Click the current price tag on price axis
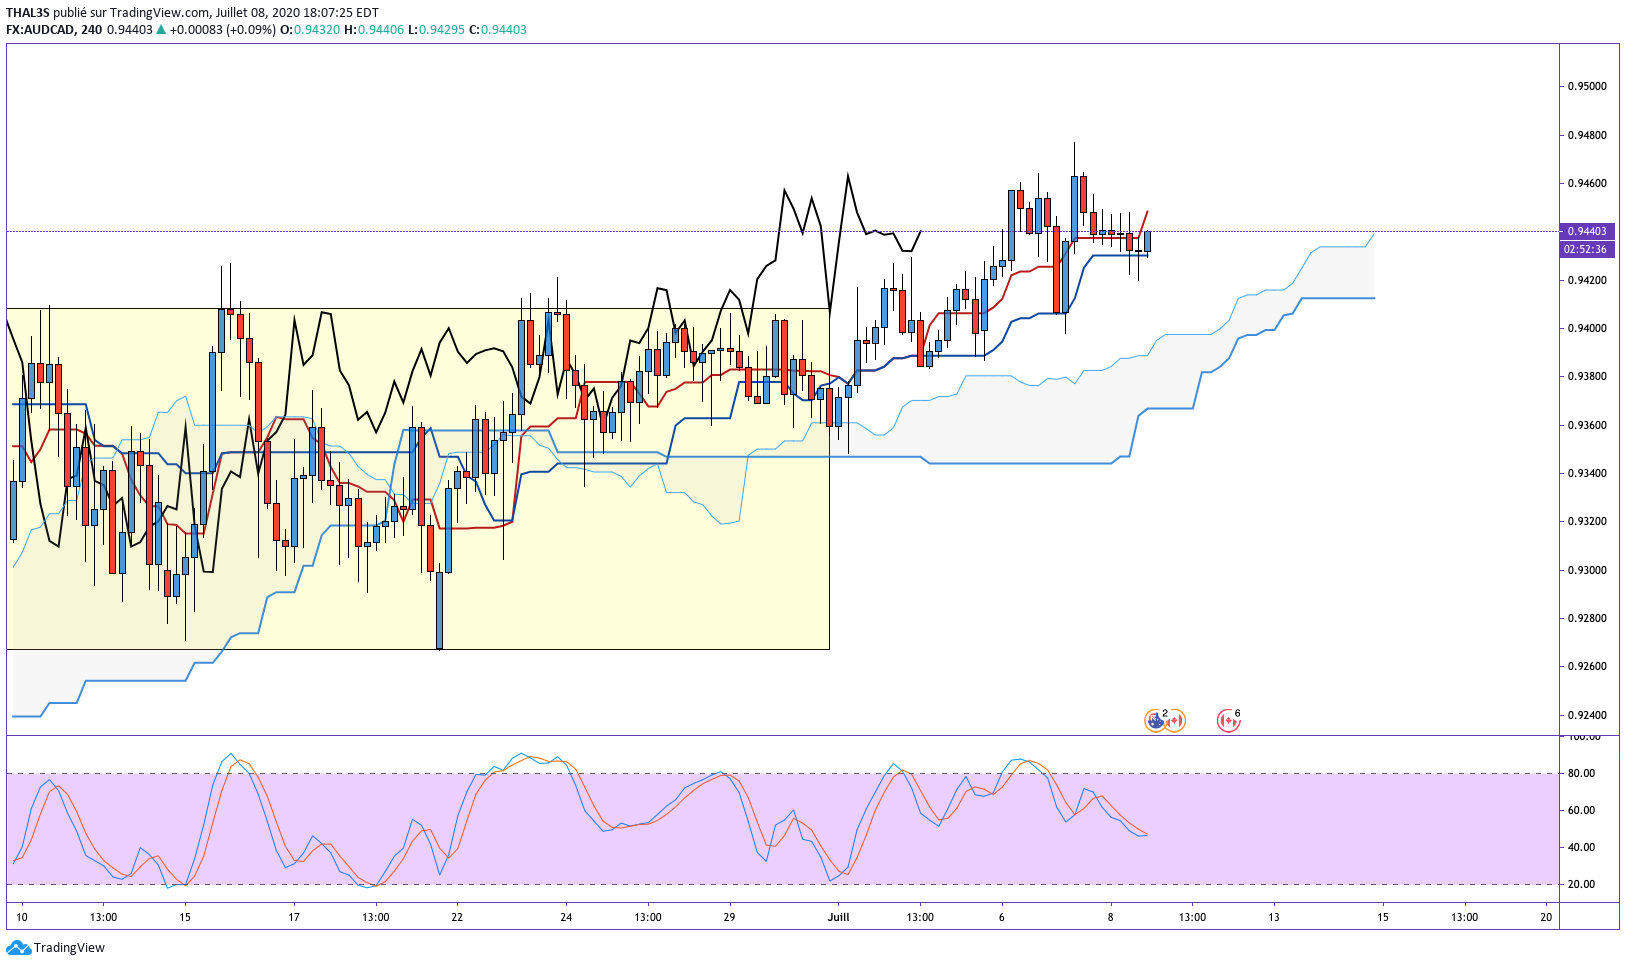 tap(1587, 231)
